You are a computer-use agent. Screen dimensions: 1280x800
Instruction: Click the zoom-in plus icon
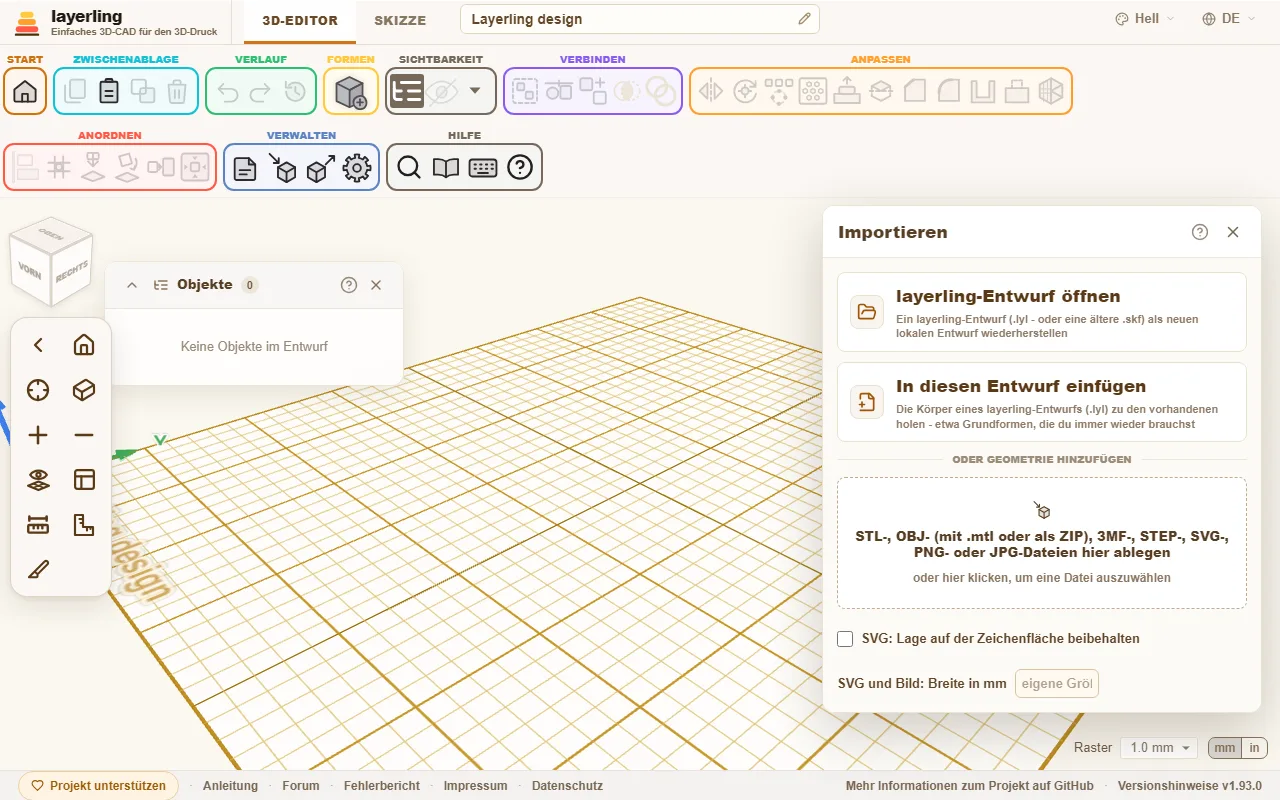(x=38, y=435)
